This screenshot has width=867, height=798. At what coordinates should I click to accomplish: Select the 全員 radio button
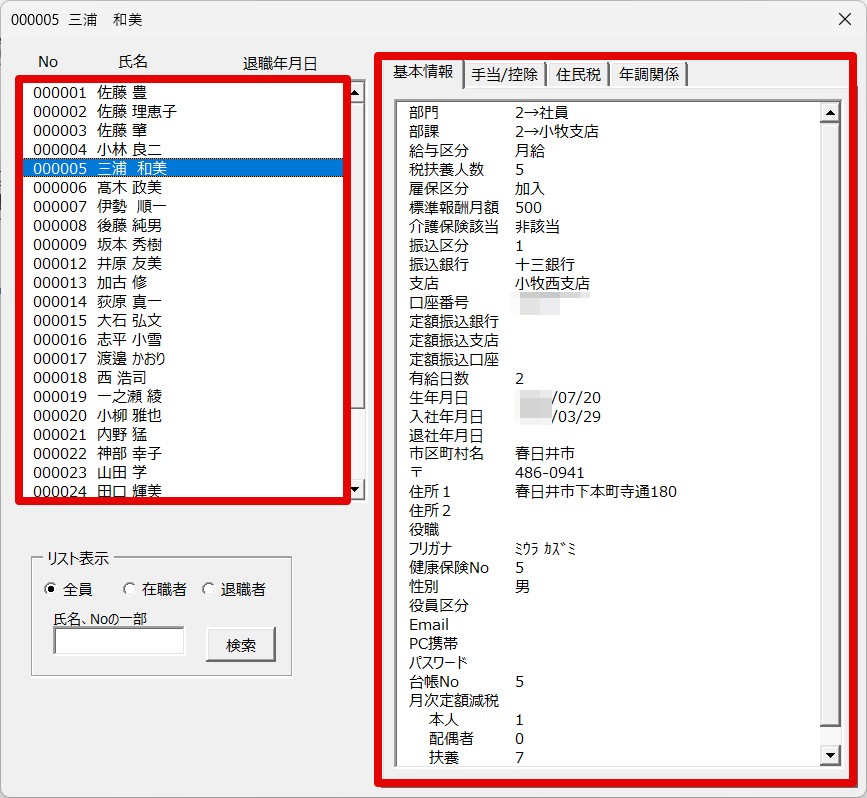point(51,589)
